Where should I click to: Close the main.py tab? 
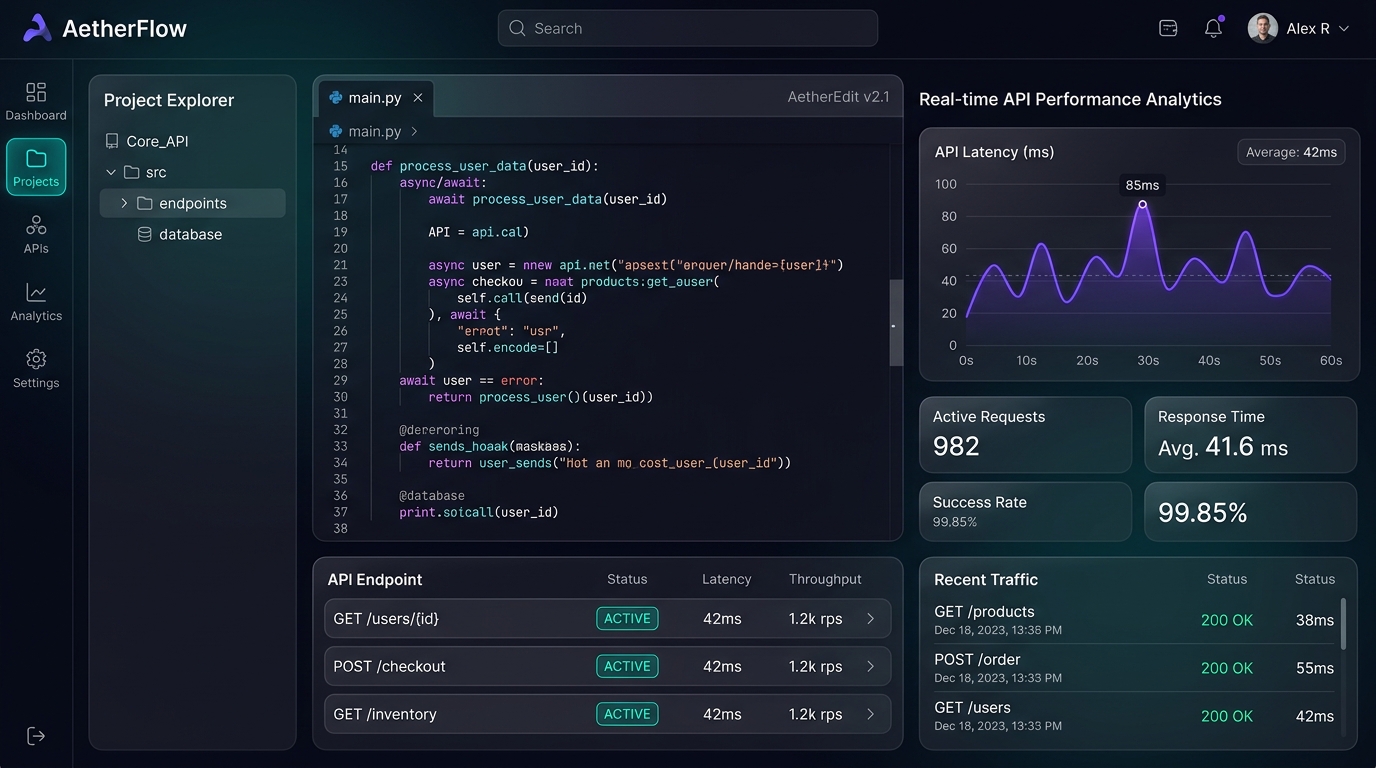(418, 98)
